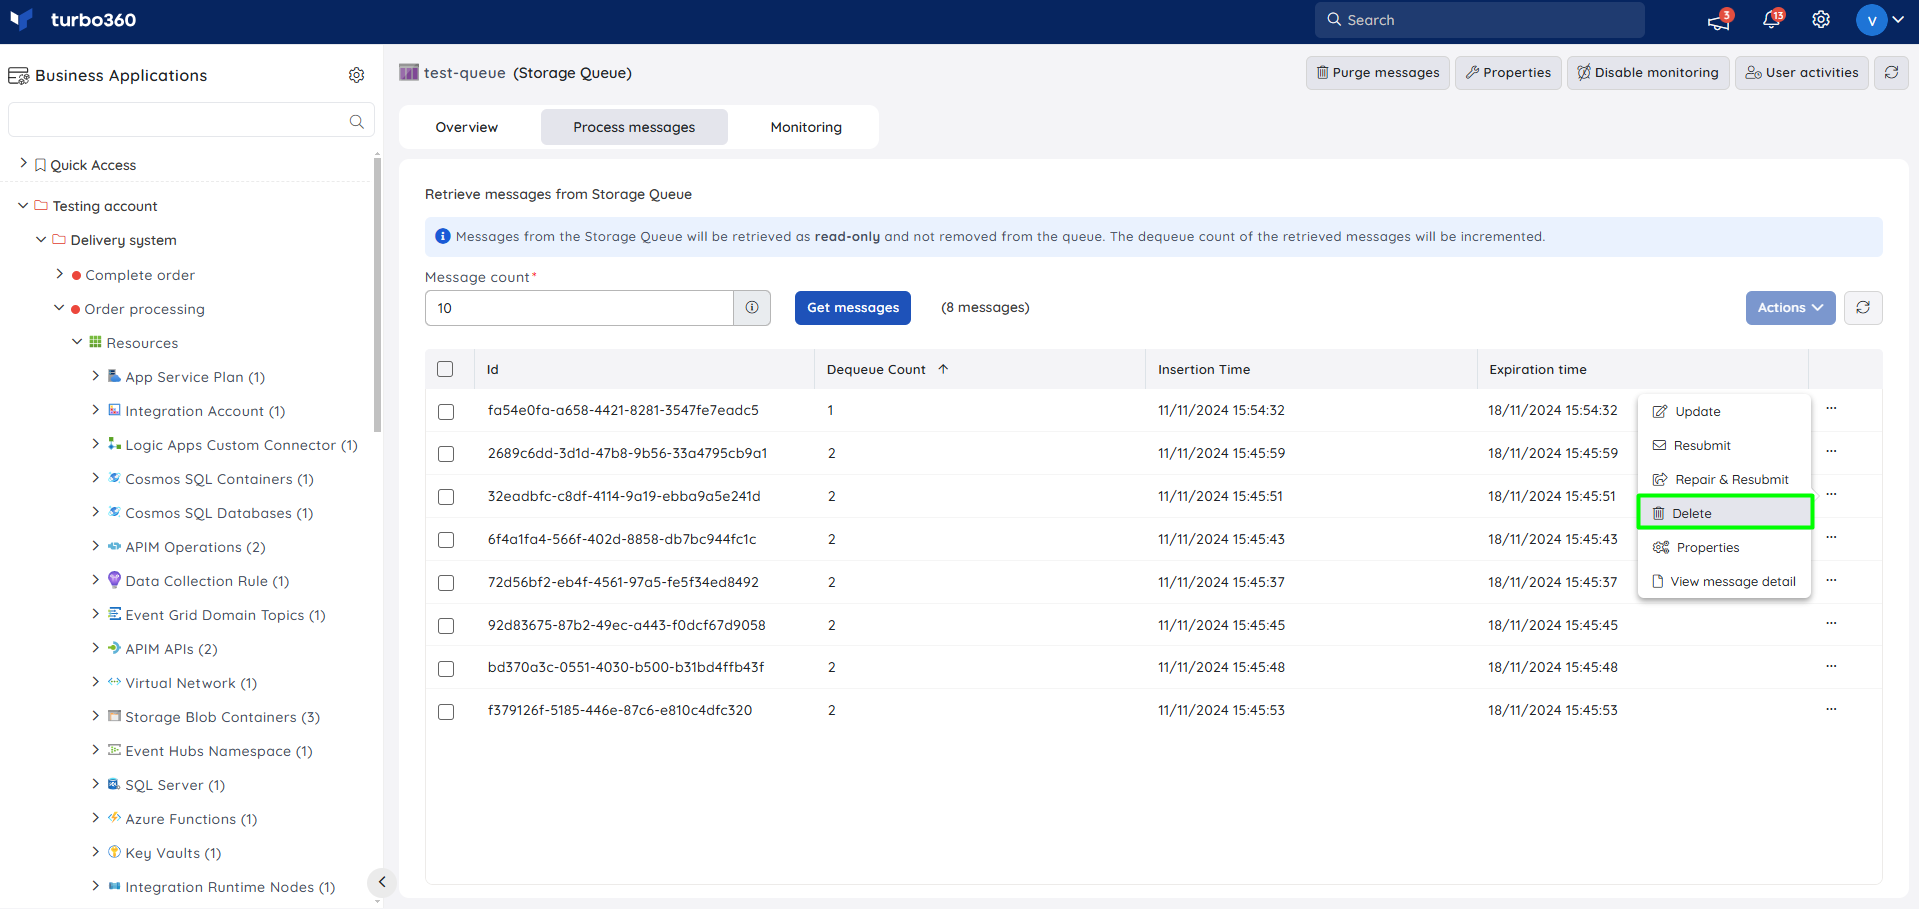Click the Business Applications settings gear
Screen dimensions: 1919x909
[x=356, y=75]
